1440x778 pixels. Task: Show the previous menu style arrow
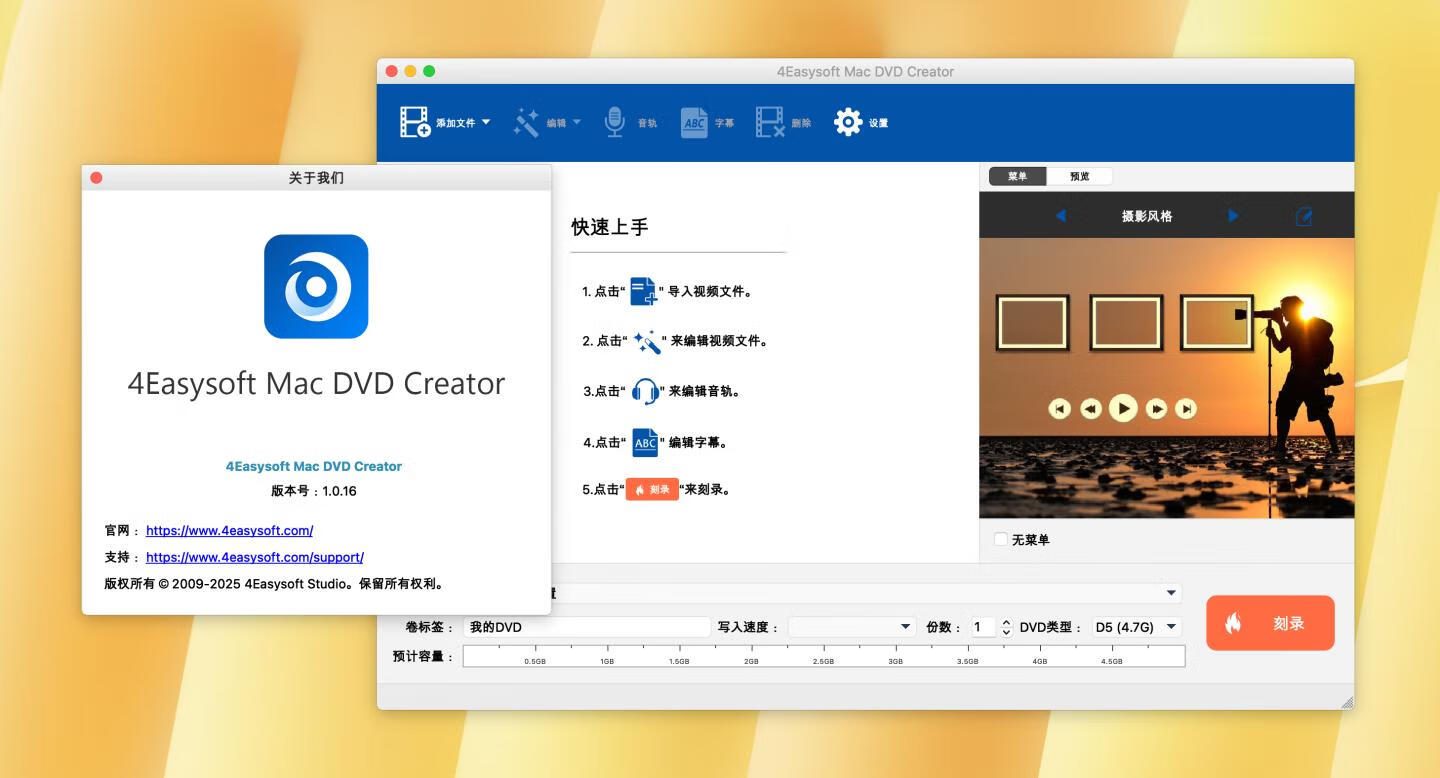coord(1061,216)
